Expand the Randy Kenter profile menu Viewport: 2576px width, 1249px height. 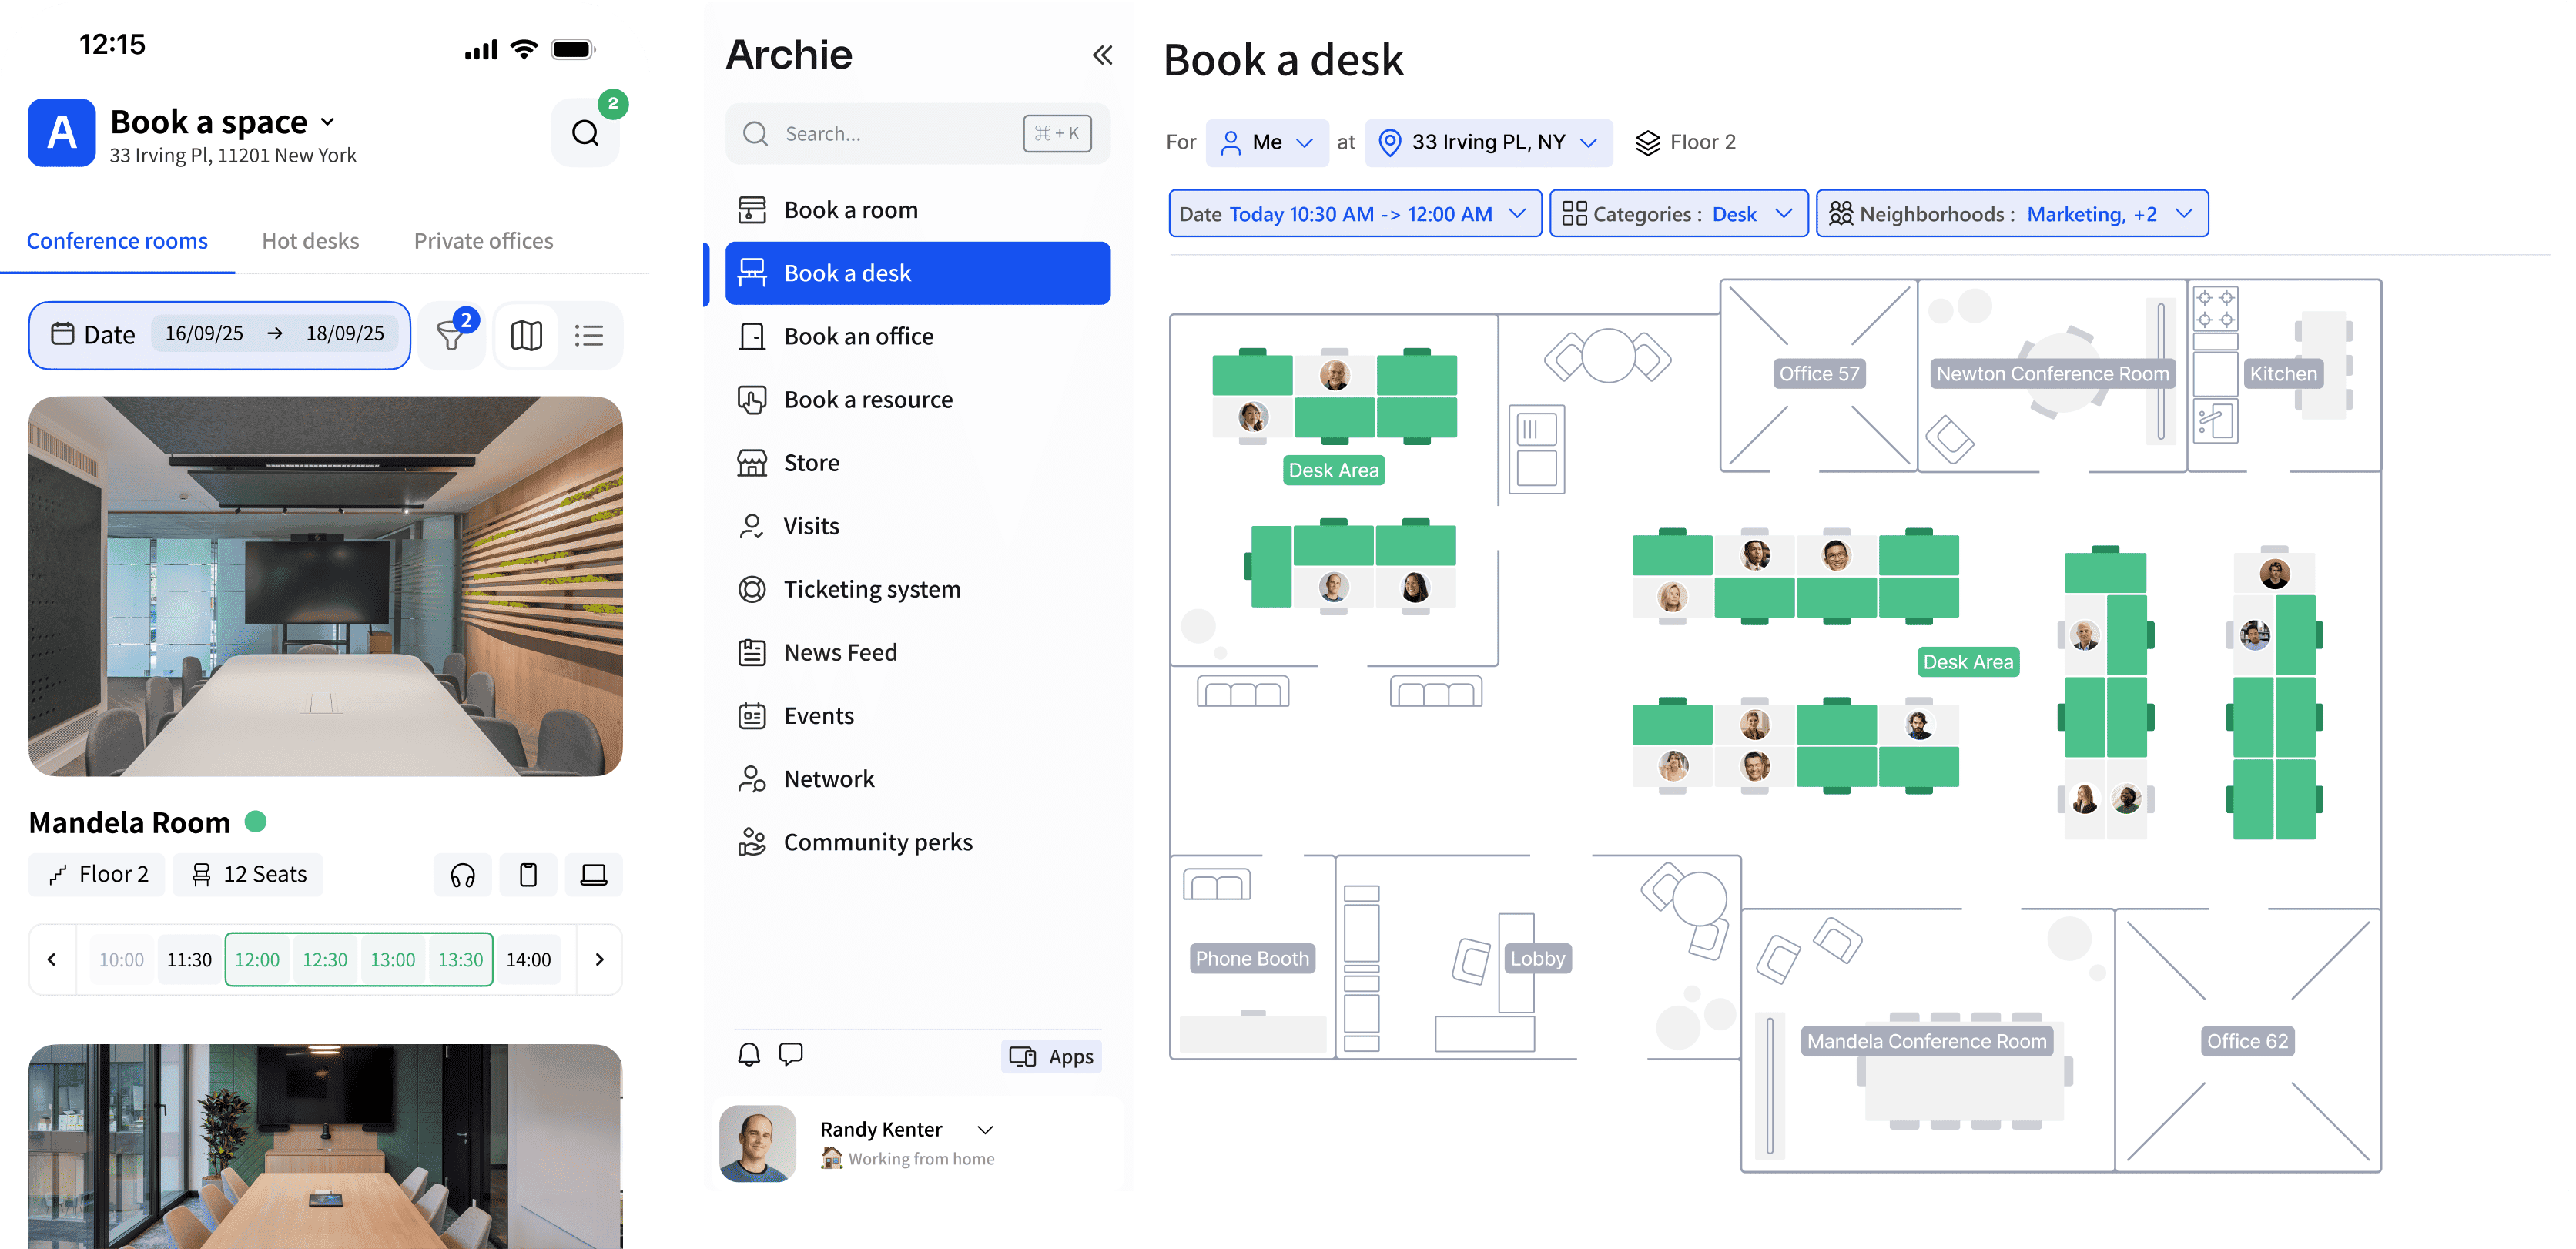(984, 1128)
